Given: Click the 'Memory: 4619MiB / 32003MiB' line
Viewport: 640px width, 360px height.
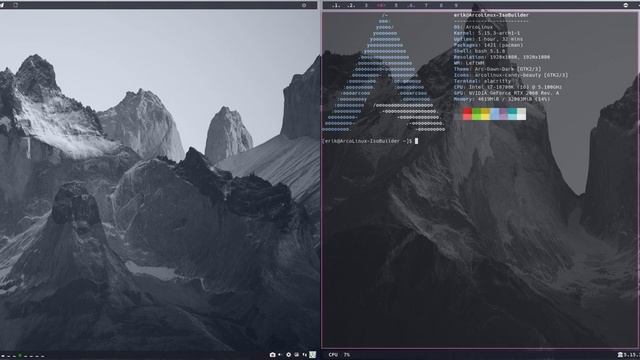Looking at the screenshot, I should tap(502, 99).
